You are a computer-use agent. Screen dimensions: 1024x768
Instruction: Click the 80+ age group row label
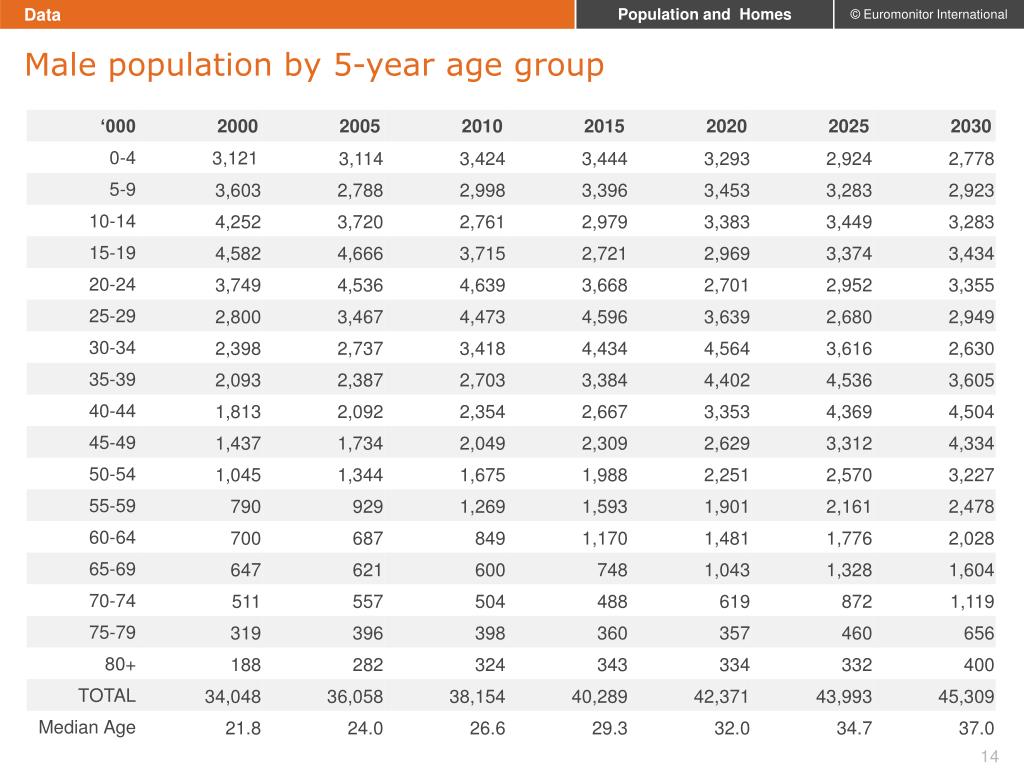tap(117, 664)
